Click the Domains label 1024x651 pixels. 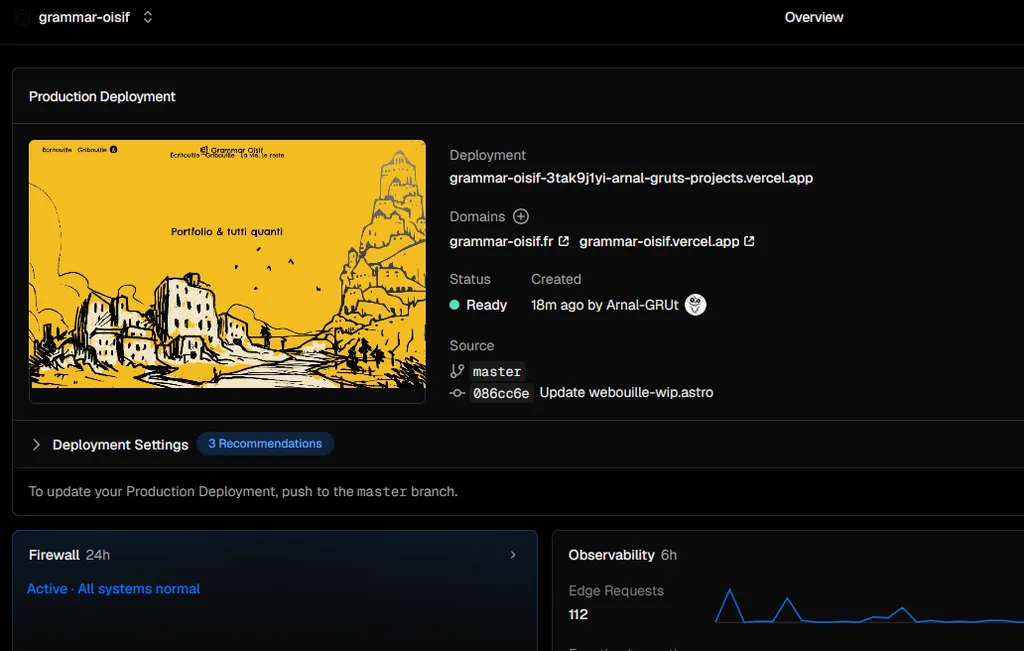(x=477, y=216)
